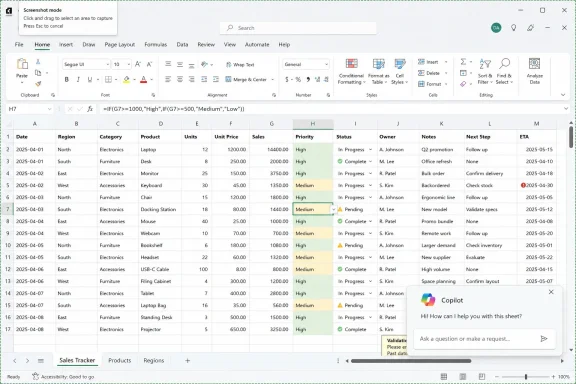Send the Copilot request with arrow icon

544,338
